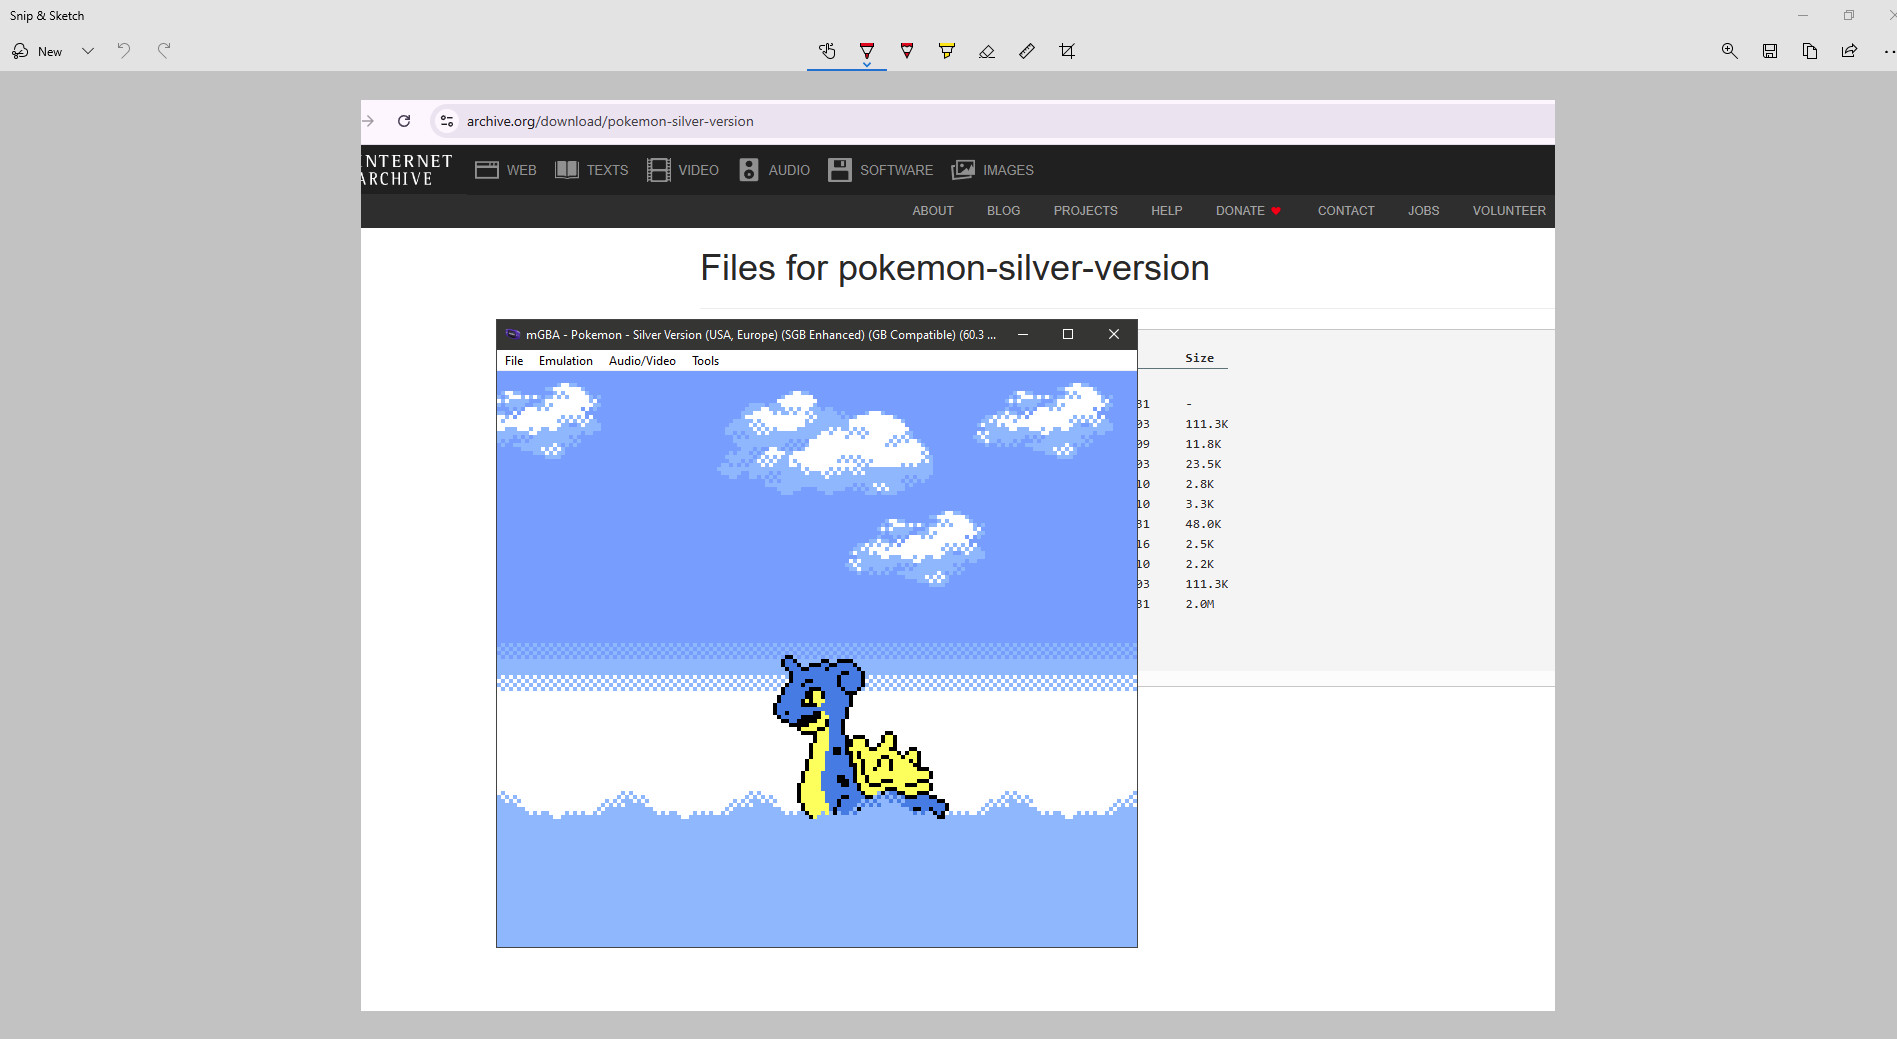The width and height of the screenshot is (1897, 1039).
Task: Redo the annotation
Action: point(164,51)
